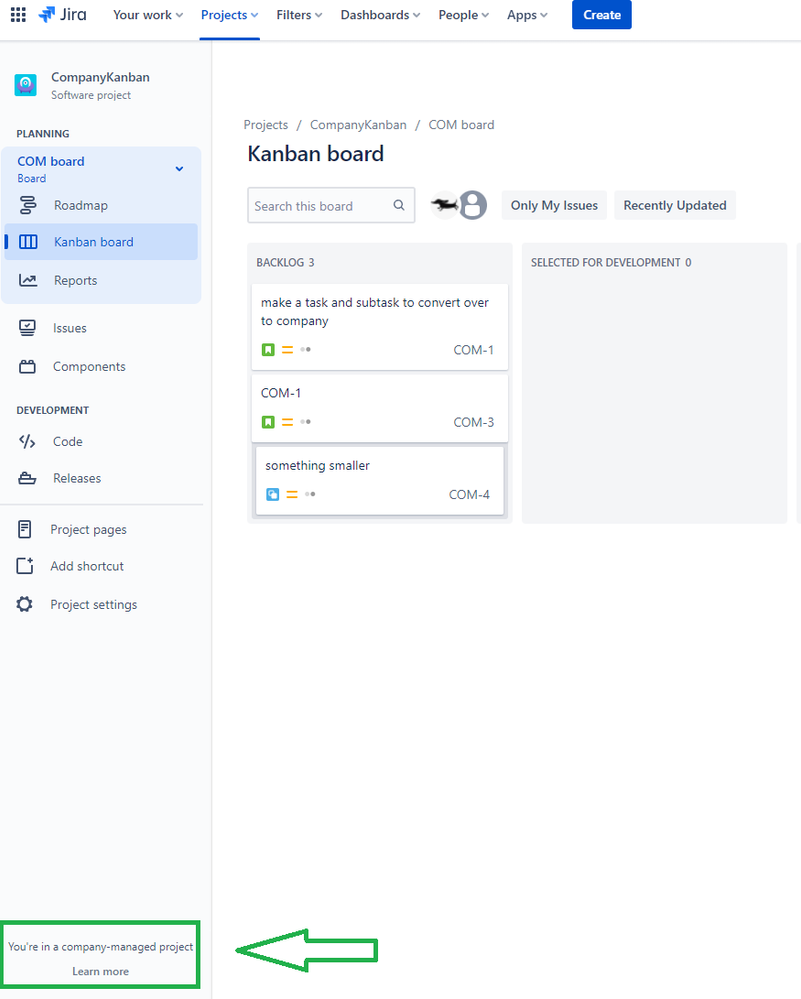Select COM board in sidebar
This screenshot has width=801, height=999.
(51, 161)
